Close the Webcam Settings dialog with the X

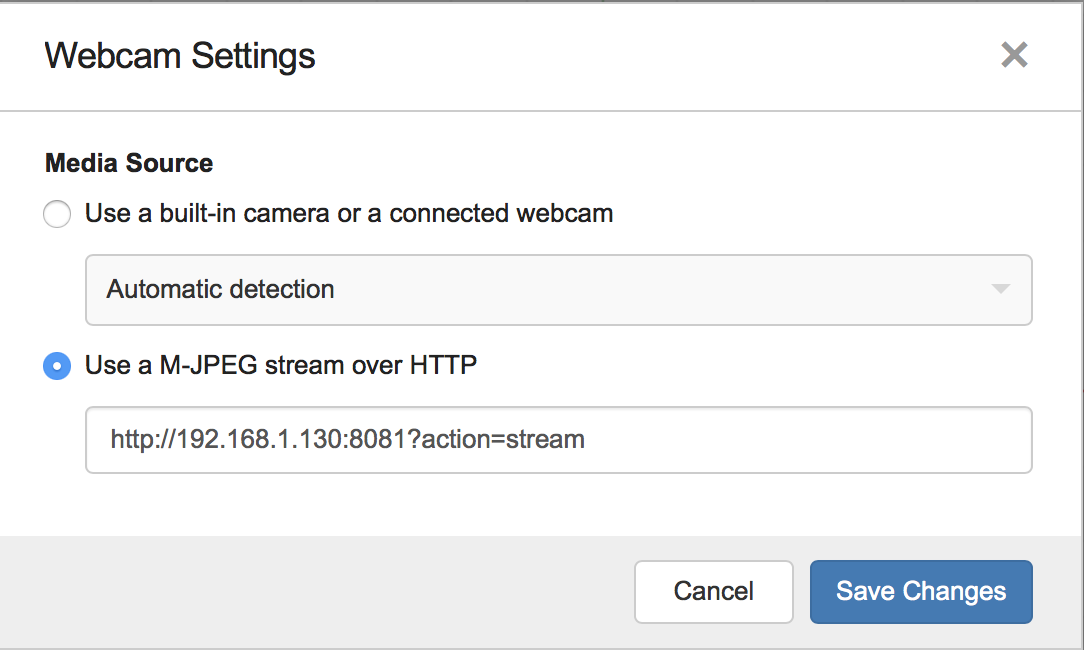(x=1014, y=55)
